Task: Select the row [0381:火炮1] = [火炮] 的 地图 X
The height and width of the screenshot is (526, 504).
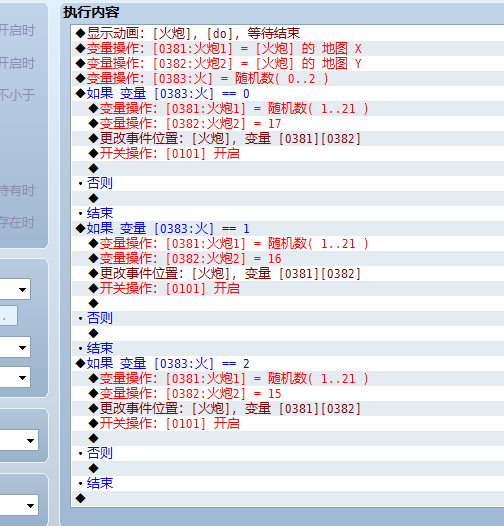Action: click(x=288, y=48)
